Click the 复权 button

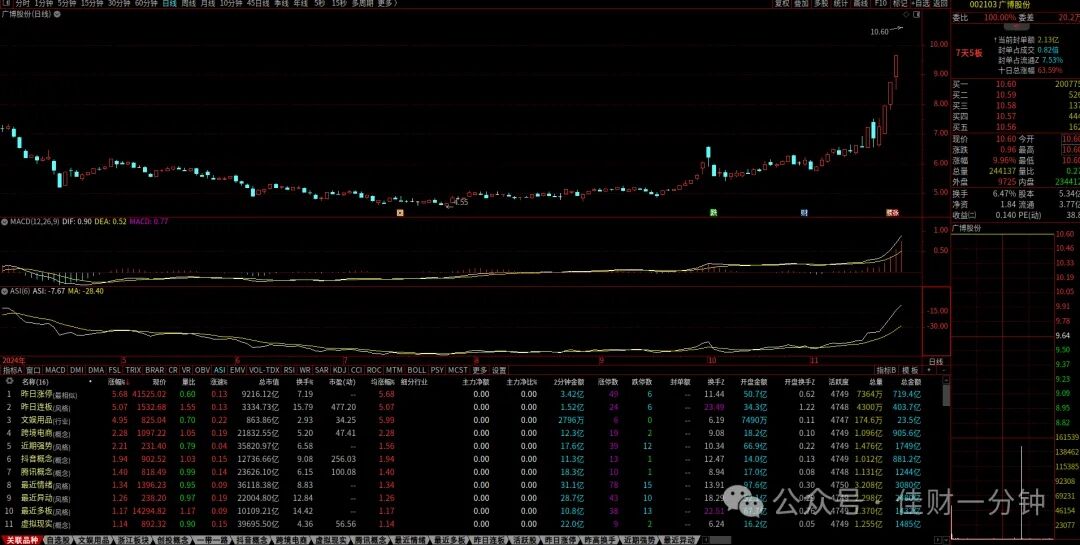click(x=782, y=3)
